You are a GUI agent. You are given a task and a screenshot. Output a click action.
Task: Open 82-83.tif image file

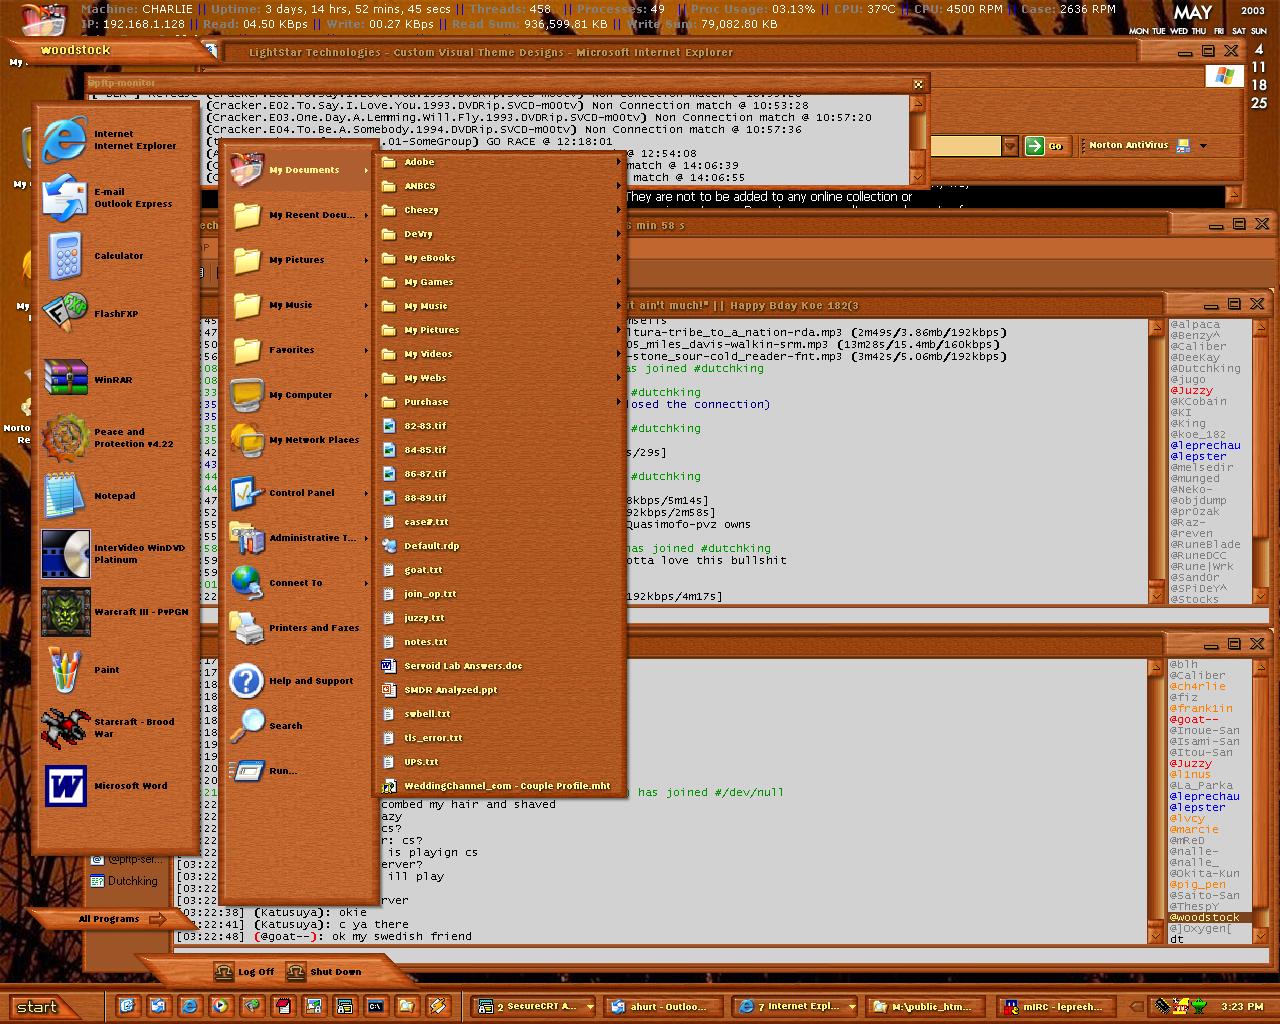pyautogui.click(x=500, y=426)
